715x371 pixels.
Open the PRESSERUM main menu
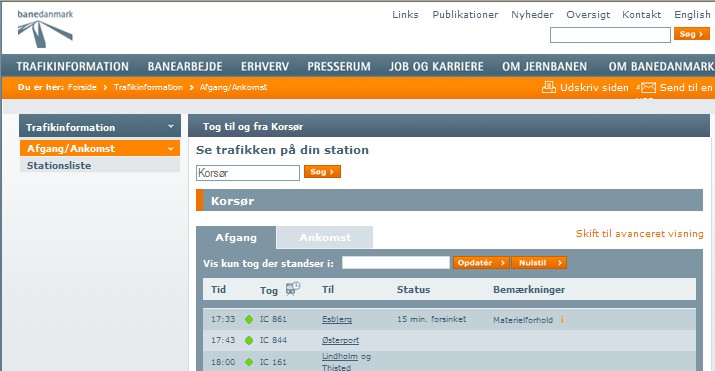(x=339, y=67)
